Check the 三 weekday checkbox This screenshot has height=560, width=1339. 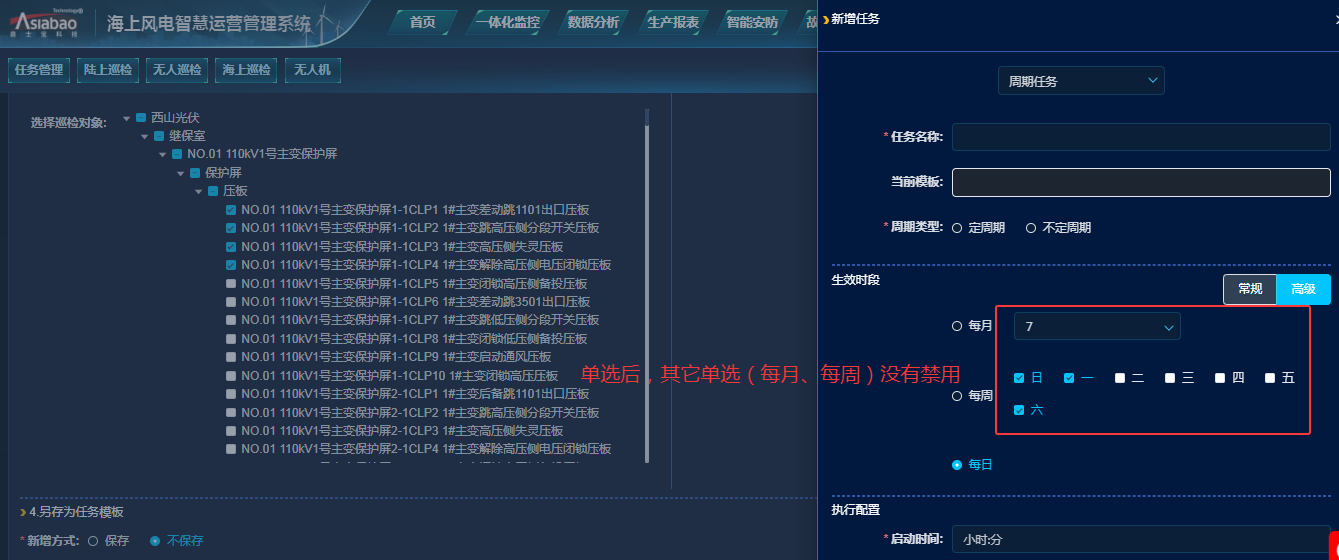(x=1170, y=378)
